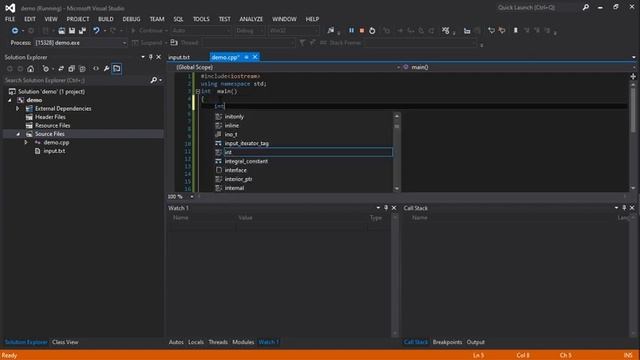Viewport: 640px width, 360px height.
Task: Click the Navigate Backward toolbar arrow
Action: coord(15,31)
